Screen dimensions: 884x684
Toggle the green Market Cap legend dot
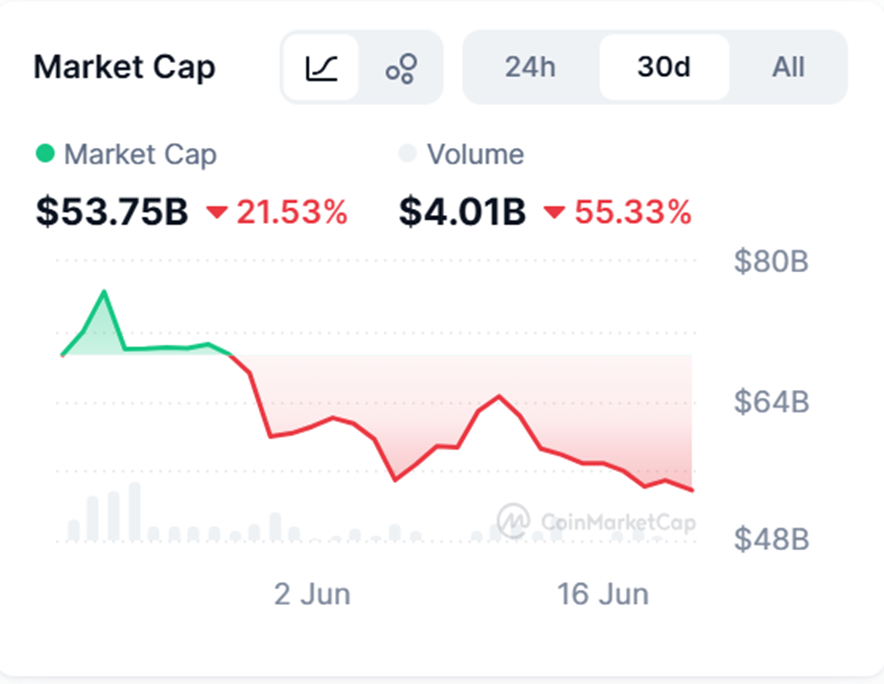[45, 154]
